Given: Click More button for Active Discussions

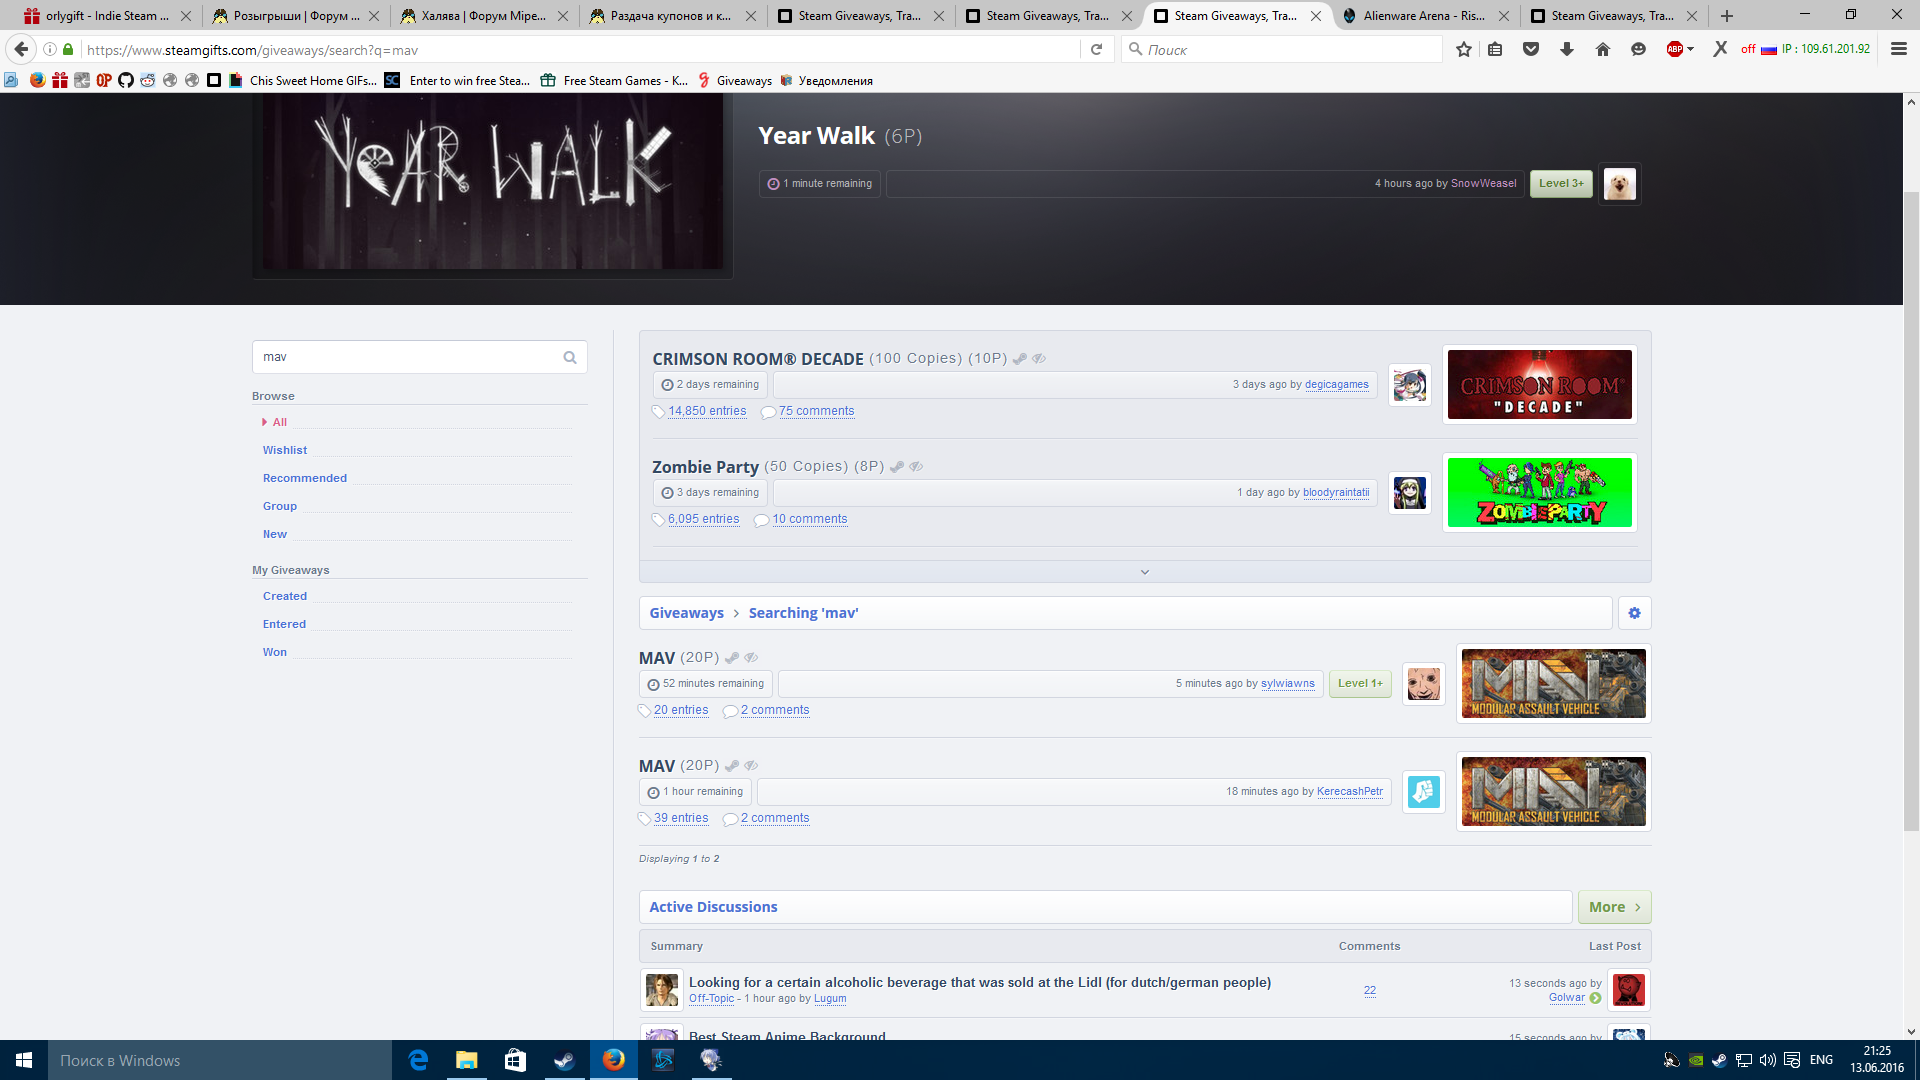Looking at the screenshot, I should pos(1614,907).
